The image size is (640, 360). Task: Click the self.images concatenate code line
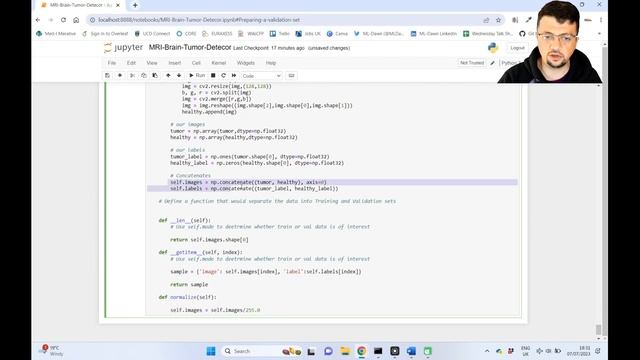248,182
